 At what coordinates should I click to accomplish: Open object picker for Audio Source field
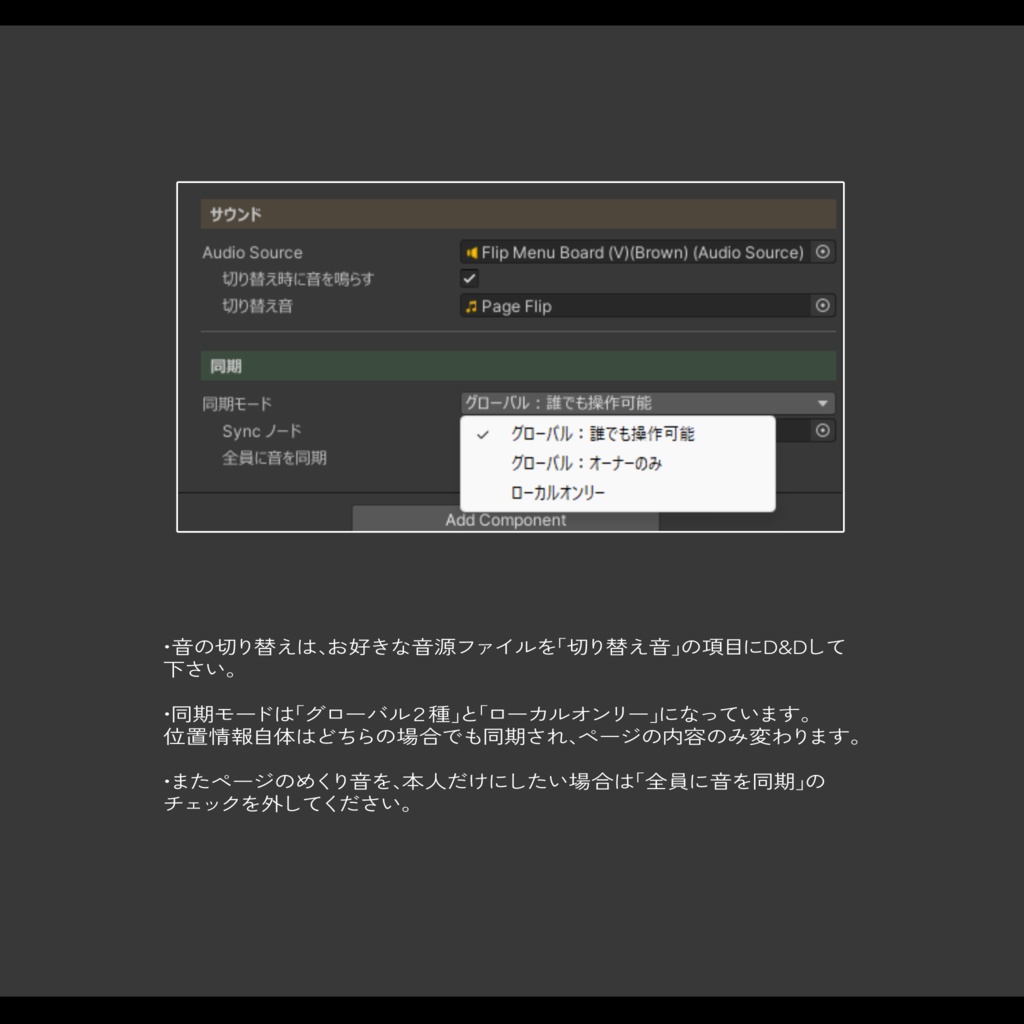(x=822, y=252)
